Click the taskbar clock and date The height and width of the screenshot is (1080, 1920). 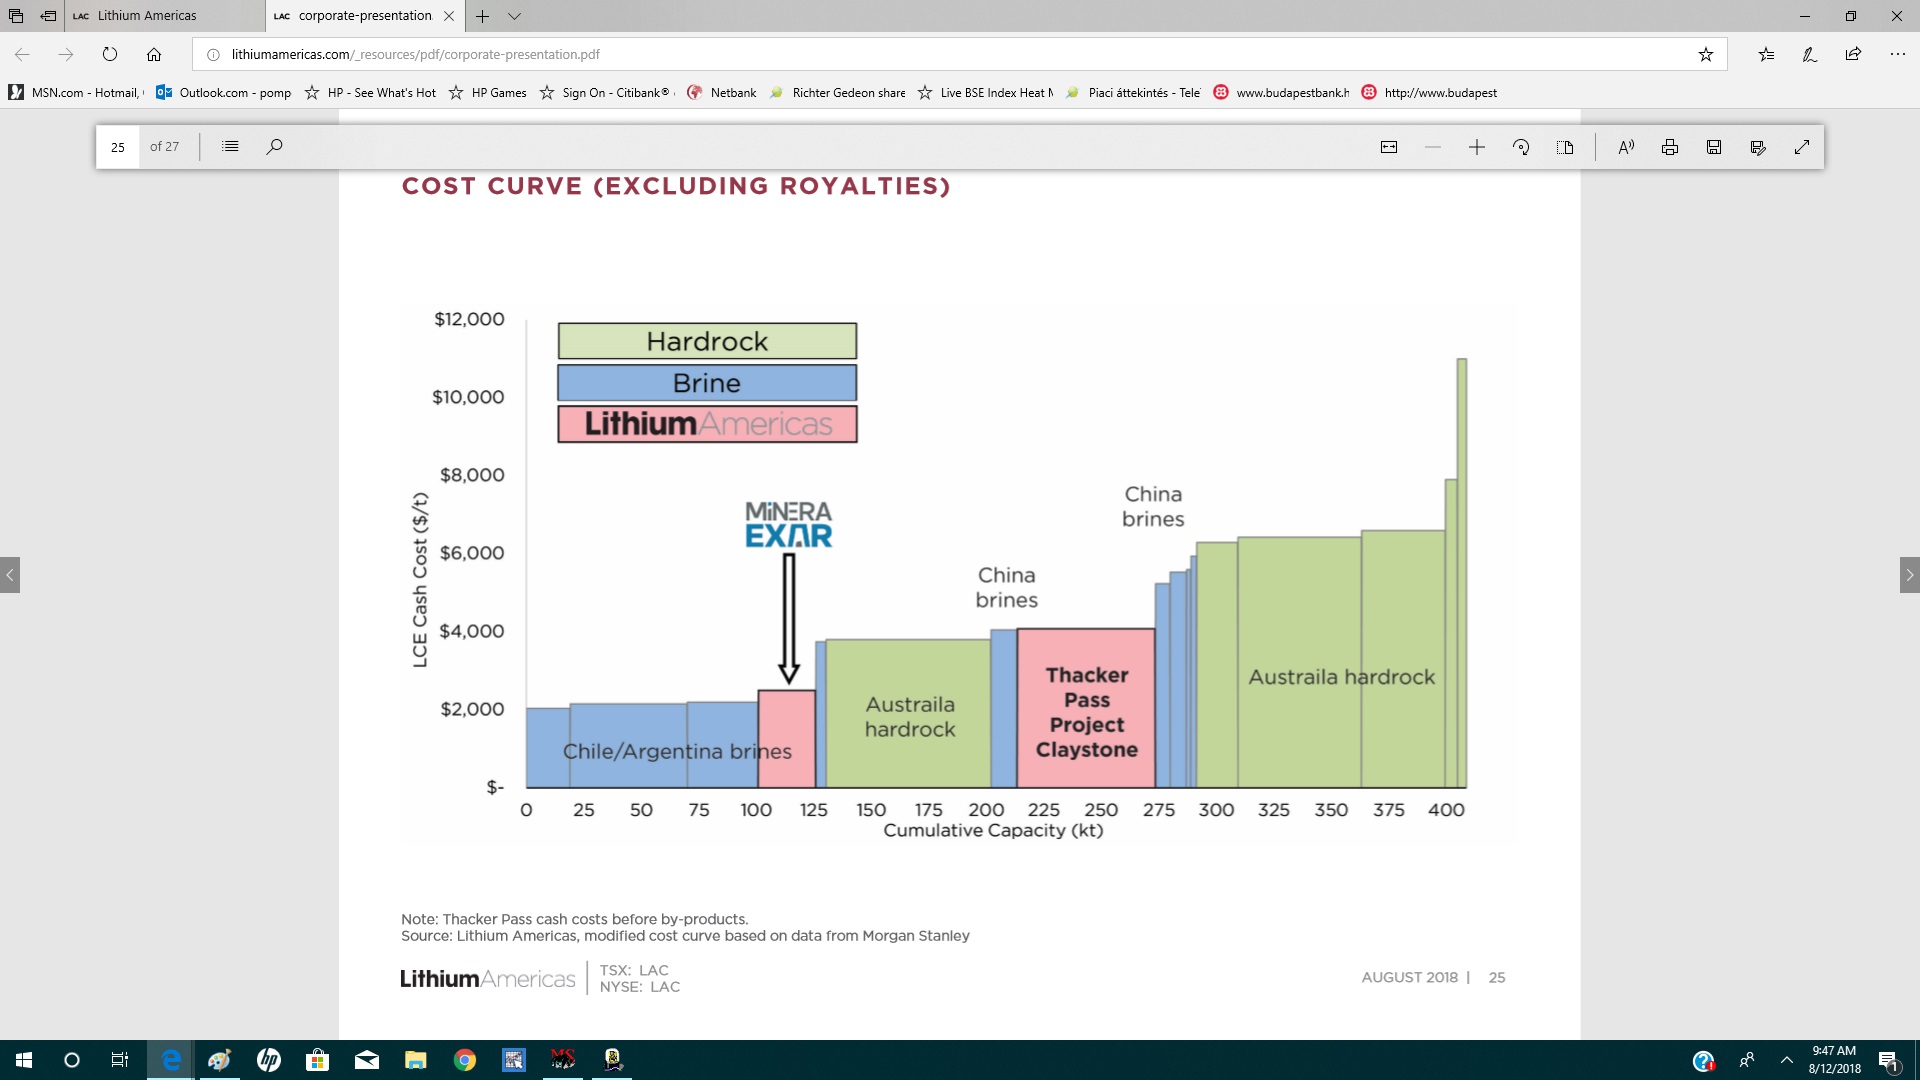click(1834, 1060)
